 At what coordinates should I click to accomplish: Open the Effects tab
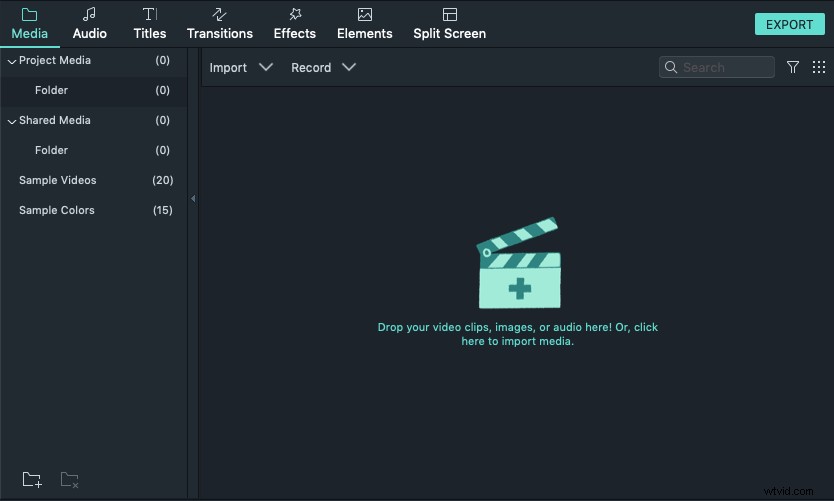click(295, 24)
